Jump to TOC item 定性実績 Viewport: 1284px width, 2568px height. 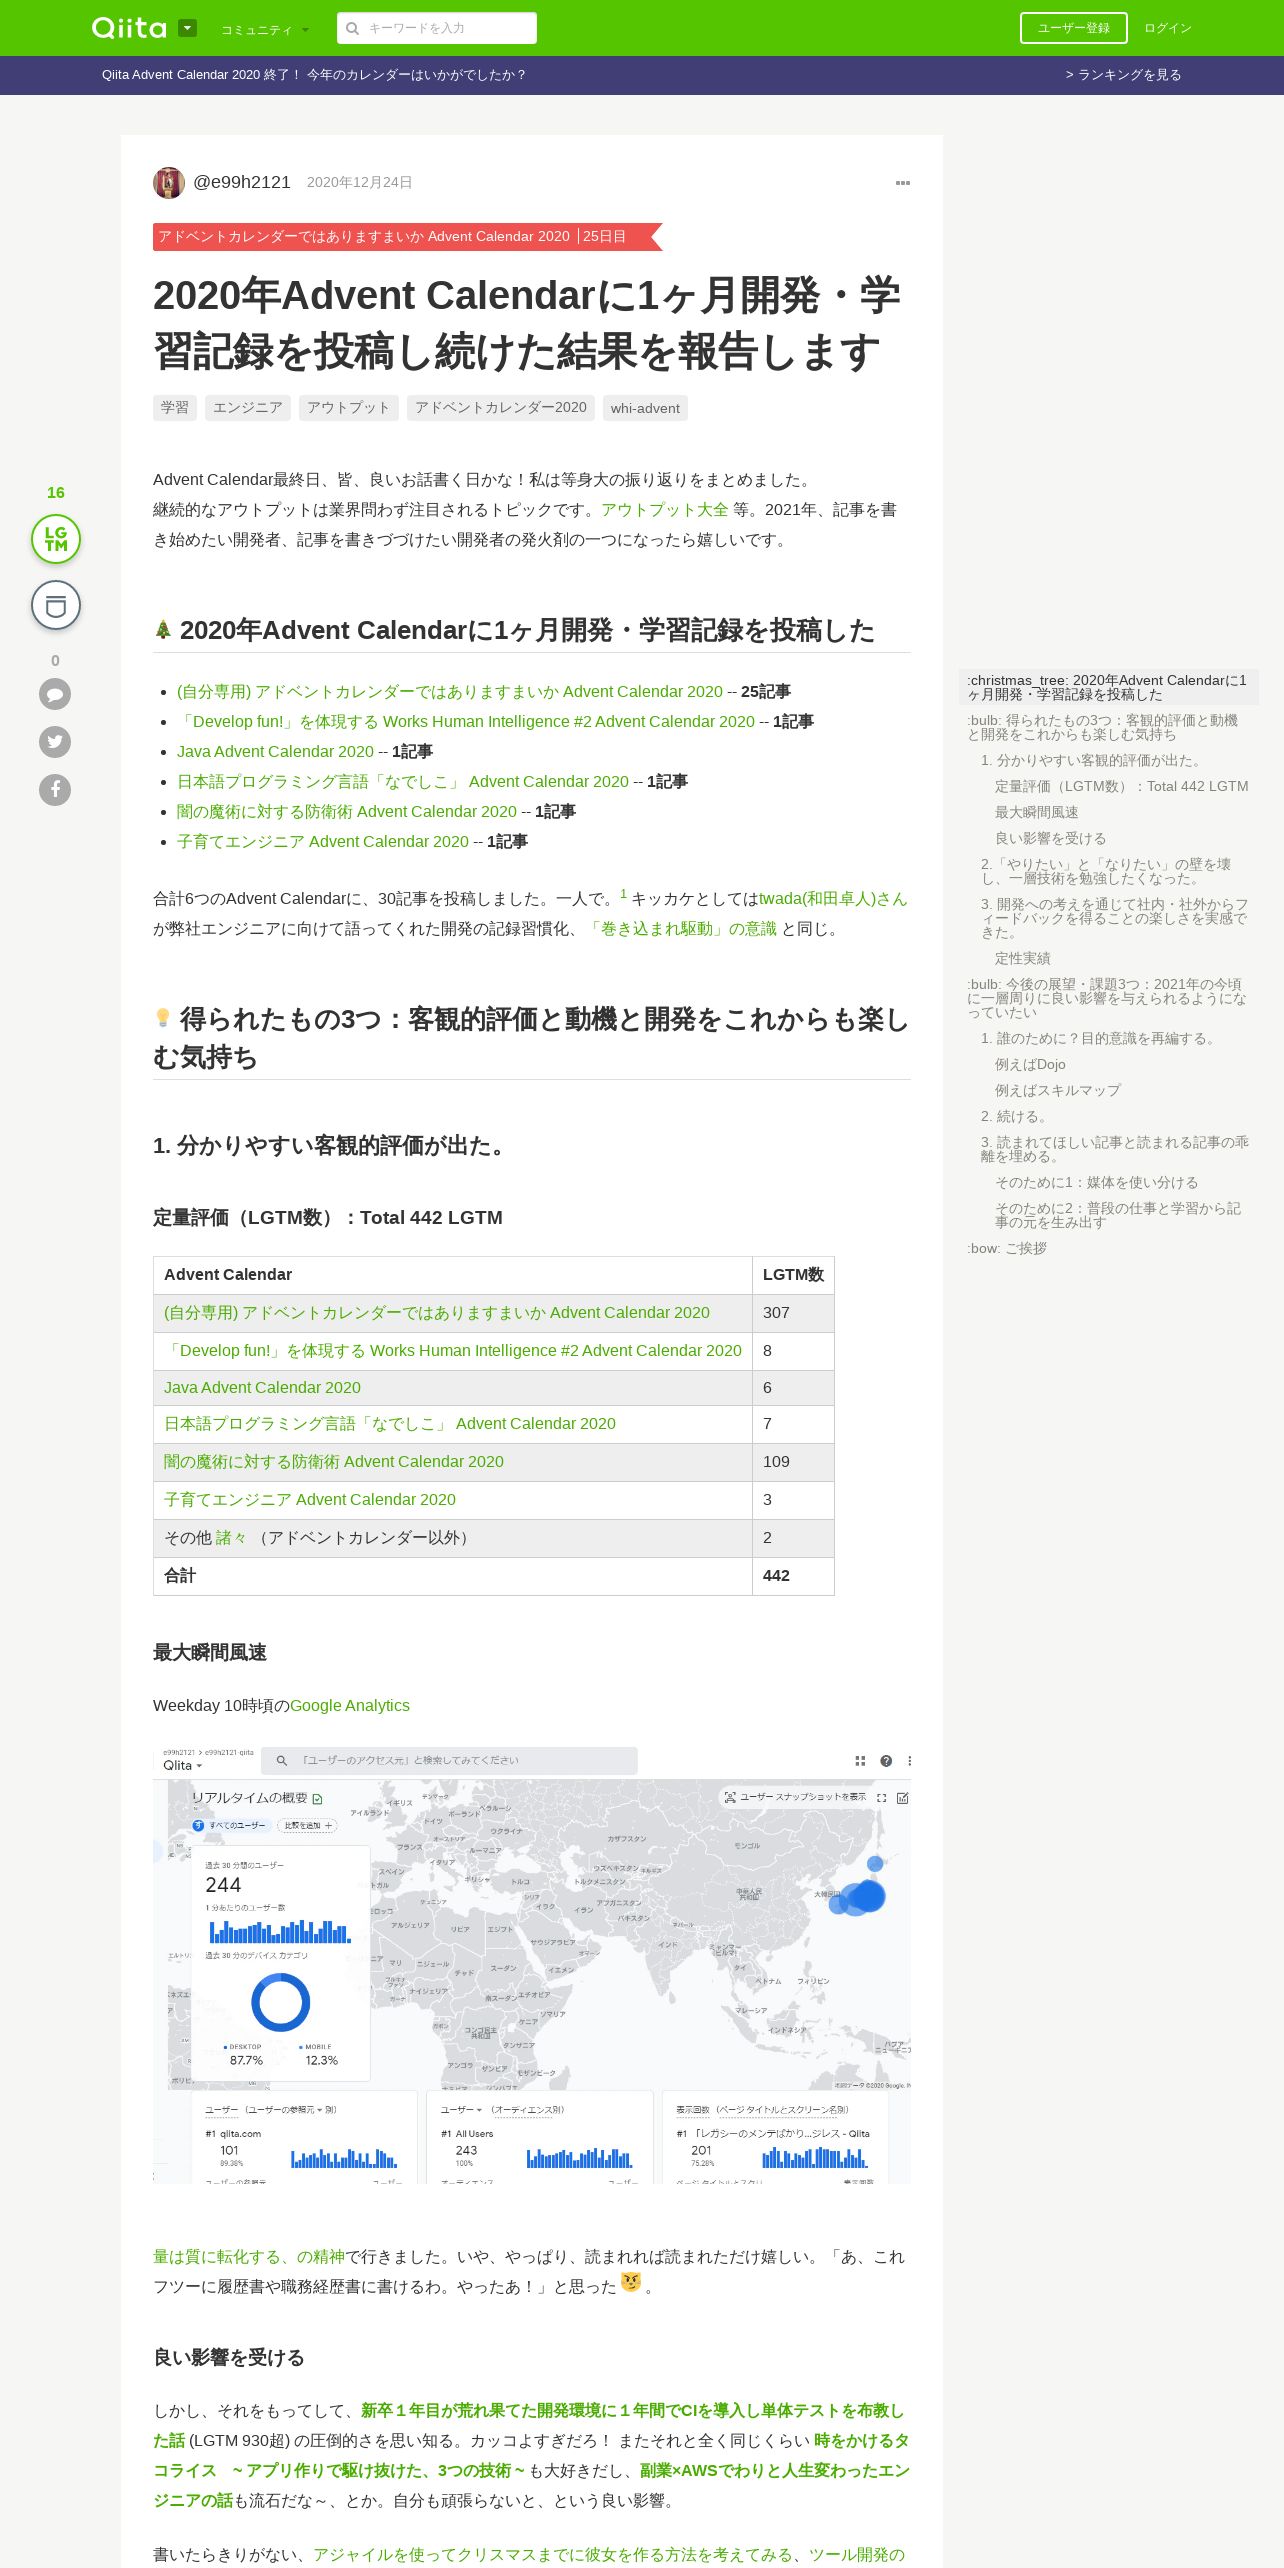coord(1022,959)
